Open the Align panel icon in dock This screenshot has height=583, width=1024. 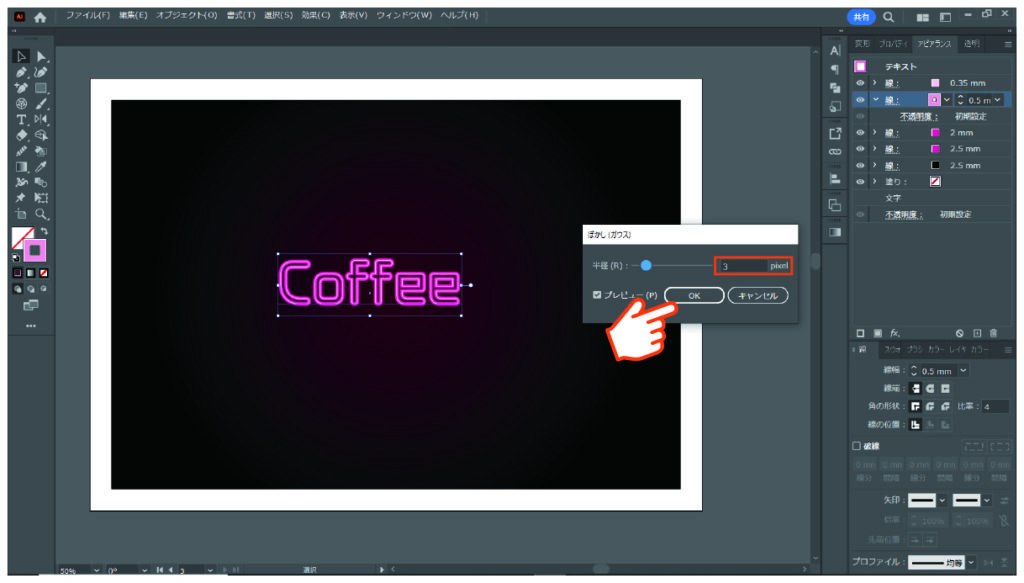pyautogui.click(x=835, y=178)
